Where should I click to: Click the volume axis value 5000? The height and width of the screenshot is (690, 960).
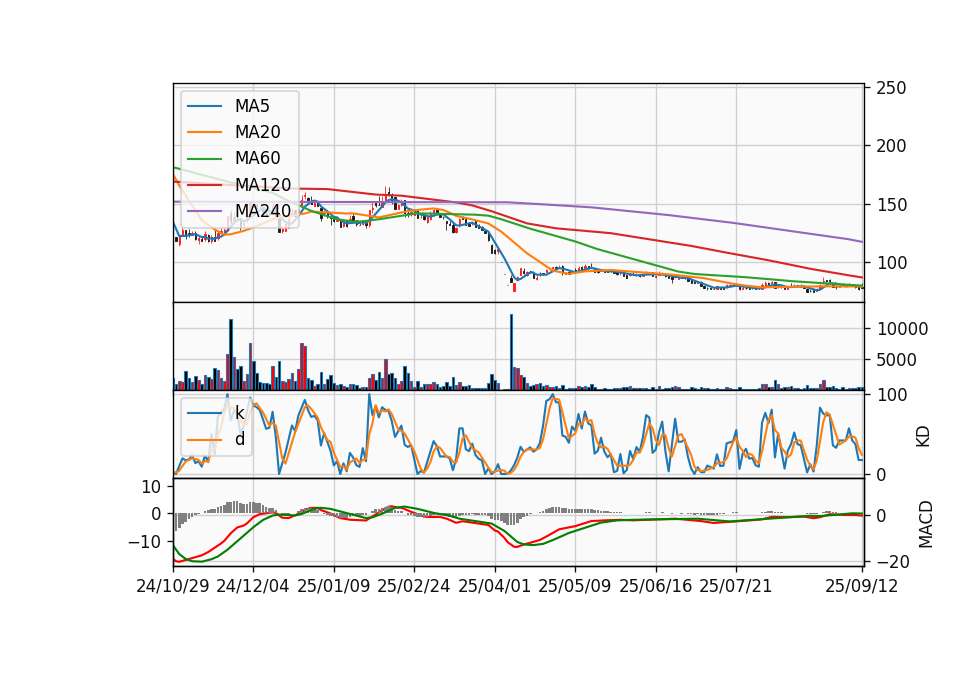pyautogui.click(x=896, y=360)
